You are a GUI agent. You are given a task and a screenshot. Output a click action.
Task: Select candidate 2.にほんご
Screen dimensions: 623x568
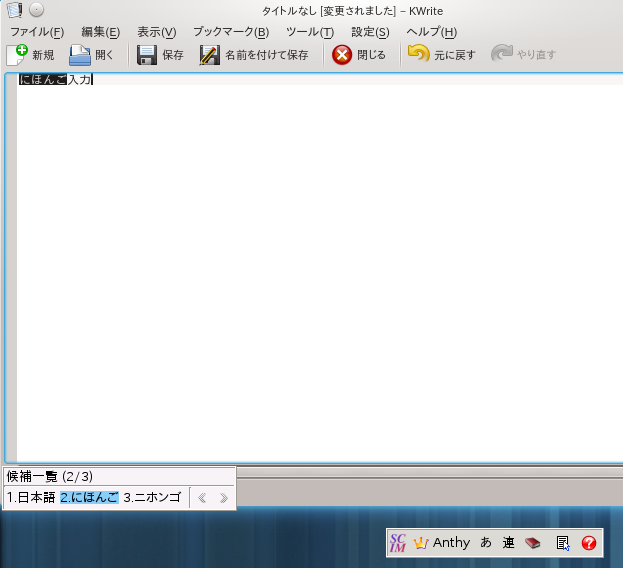tap(89, 497)
